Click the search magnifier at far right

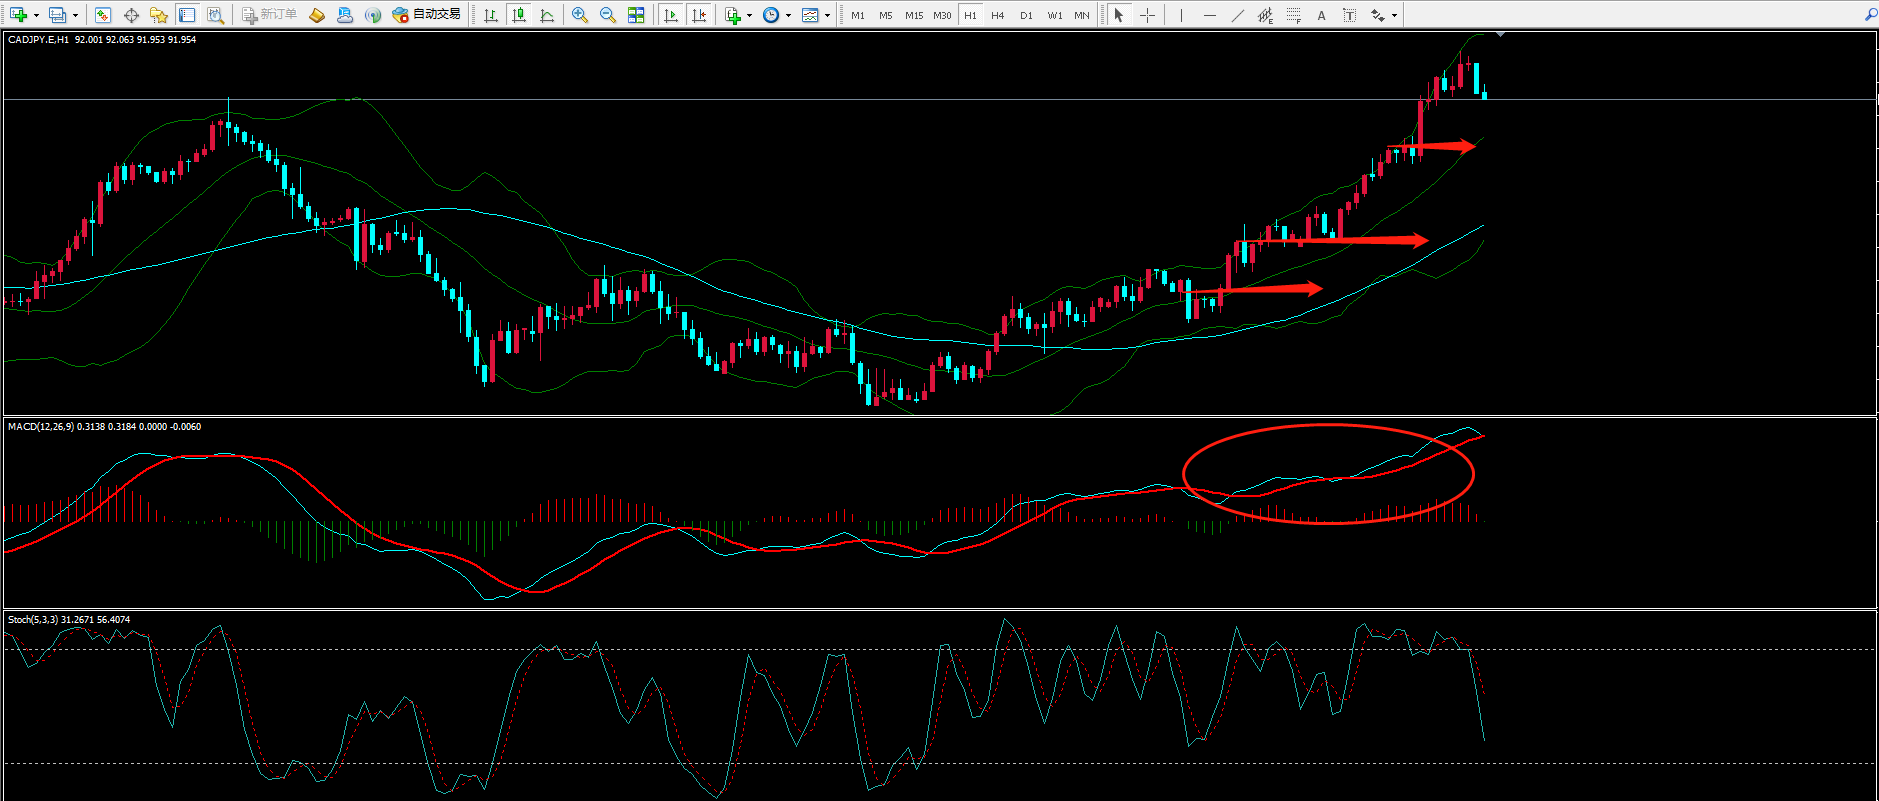pos(1870,15)
